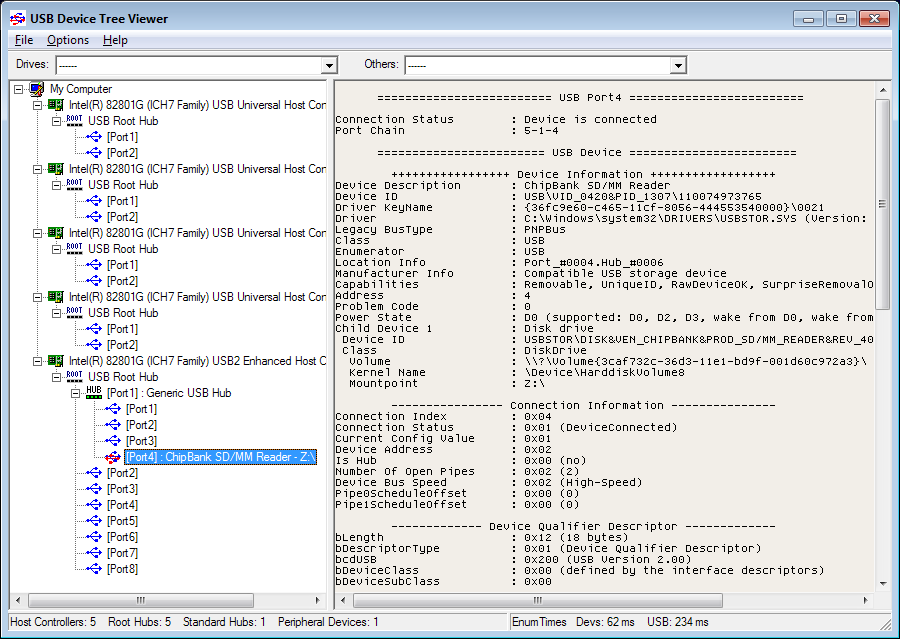
Task: Open the Options menu
Action: [x=67, y=40]
